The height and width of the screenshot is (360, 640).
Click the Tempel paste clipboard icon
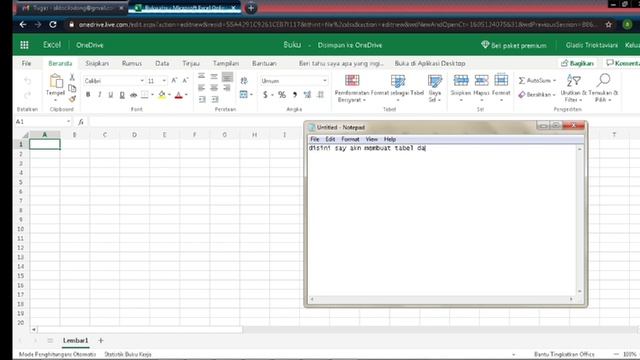tap(56, 81)
